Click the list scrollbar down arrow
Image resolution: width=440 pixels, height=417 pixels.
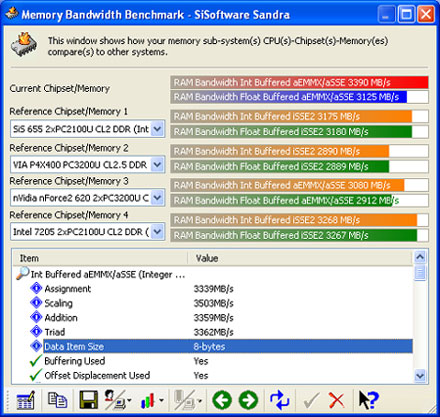click(420, 376)
